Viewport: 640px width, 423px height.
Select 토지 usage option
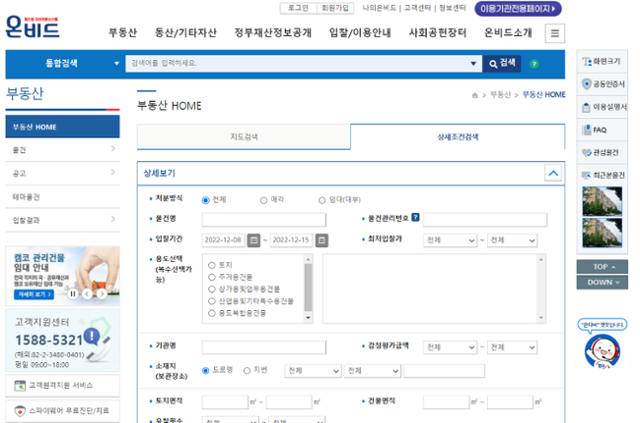(x=211, y=265)
